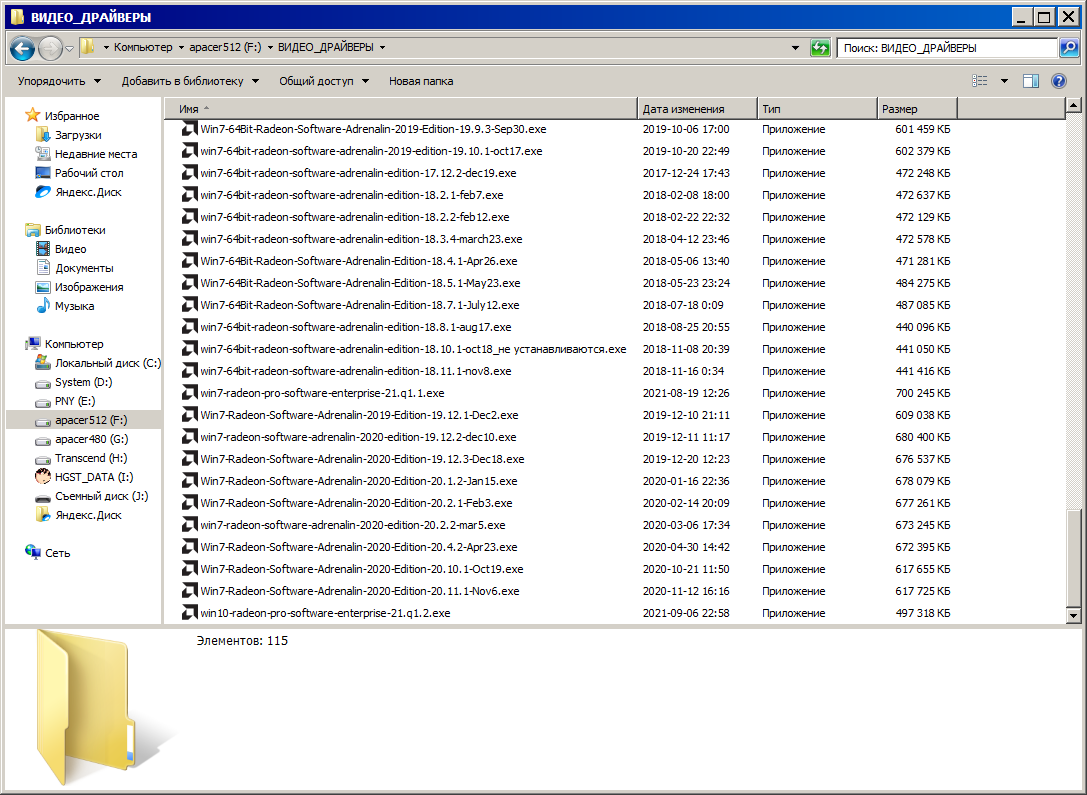
Task: Open the Help question mark icon
Action: (x=1059, y=81)
